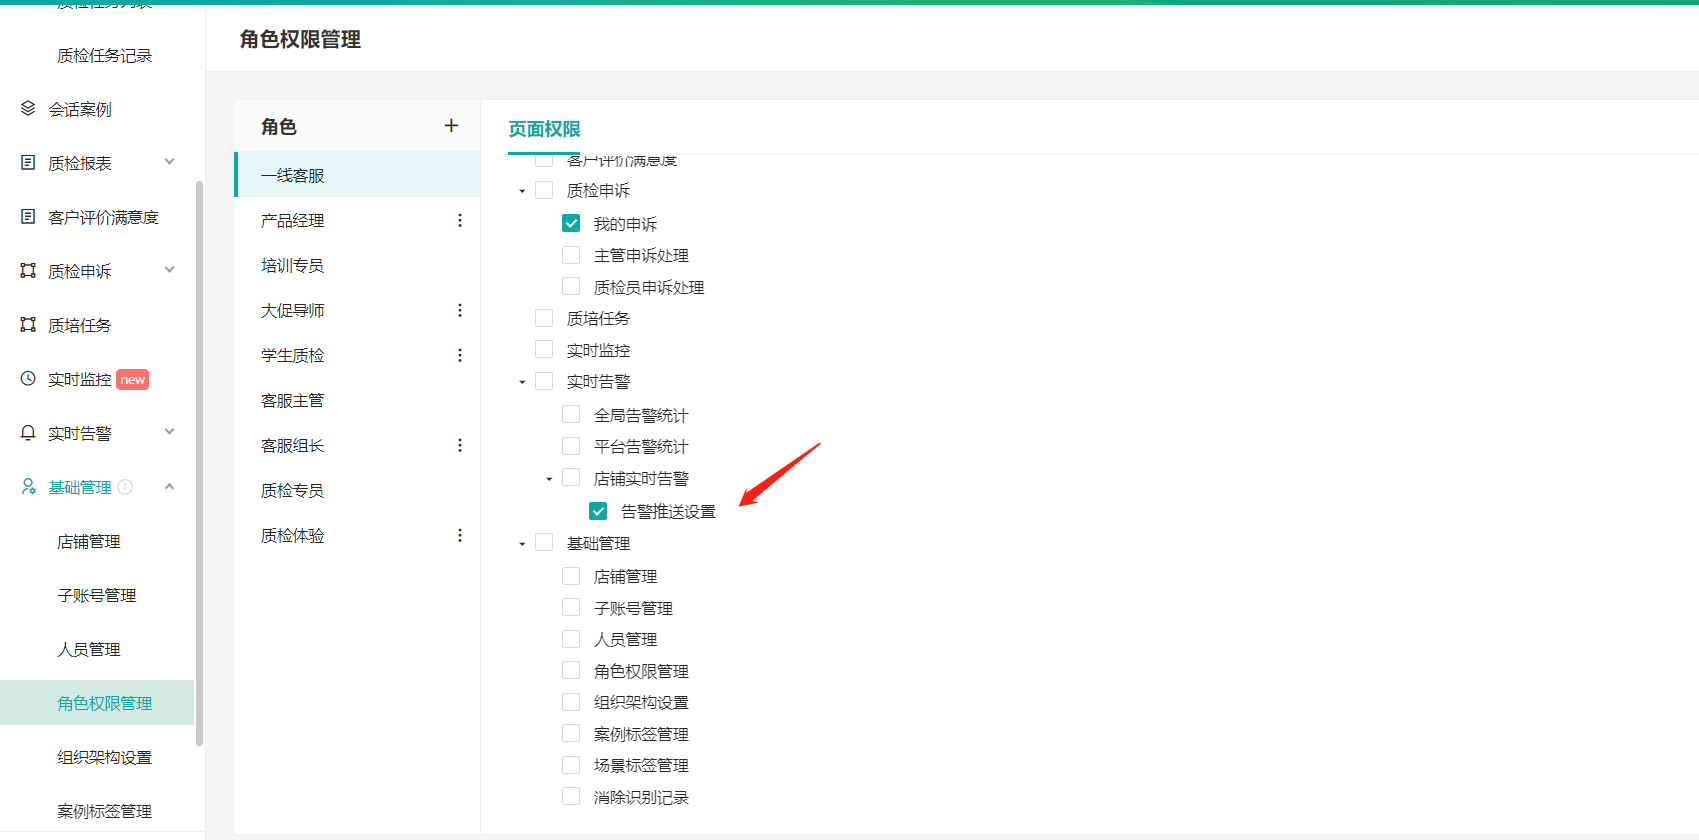The height and width of the screenshot is (840, 1699).
Task: Open more options for 大促导师 role
Action: [460, 310]
